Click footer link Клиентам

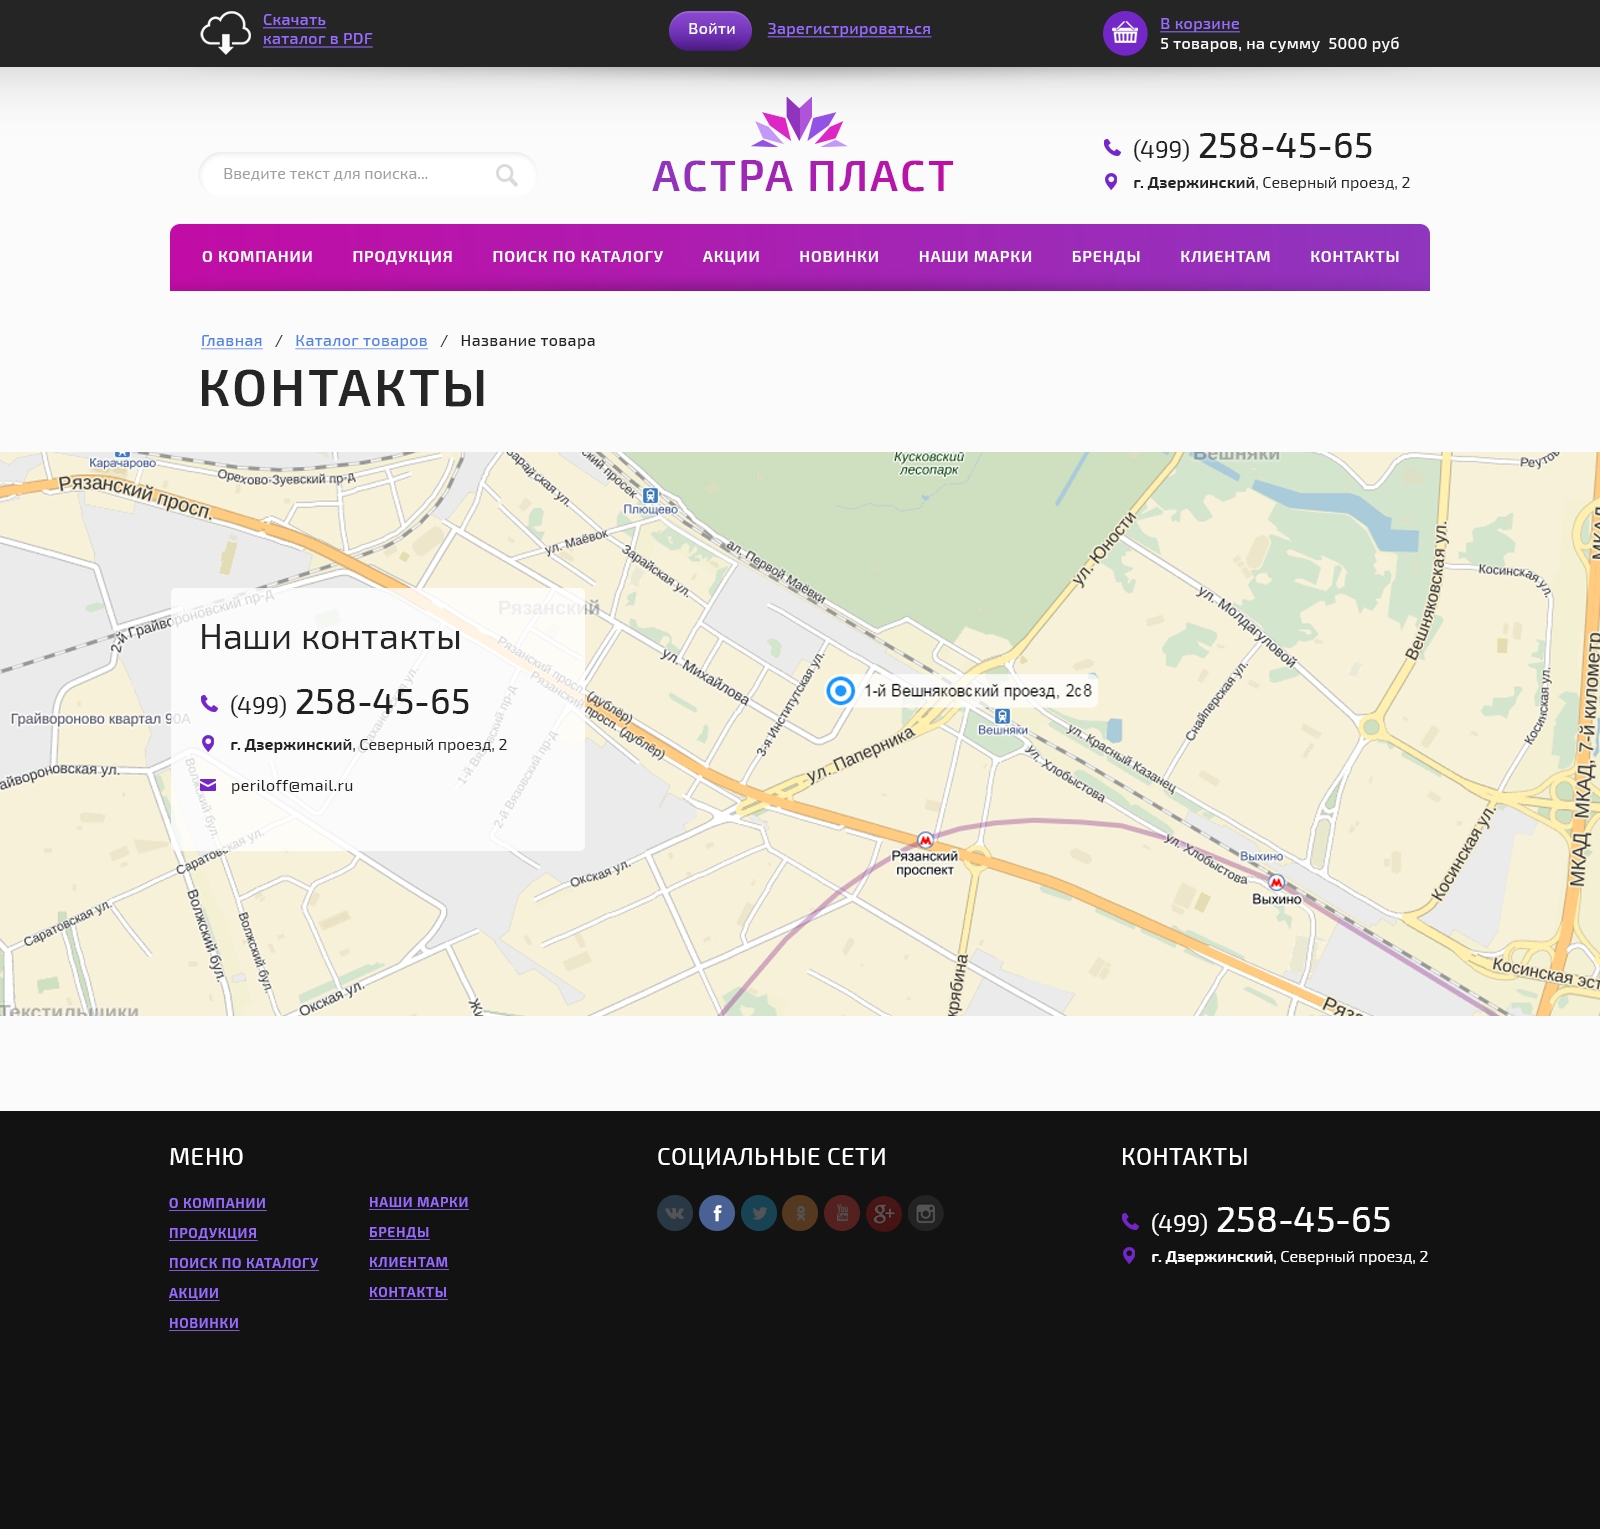click(x=408, y=1262)
